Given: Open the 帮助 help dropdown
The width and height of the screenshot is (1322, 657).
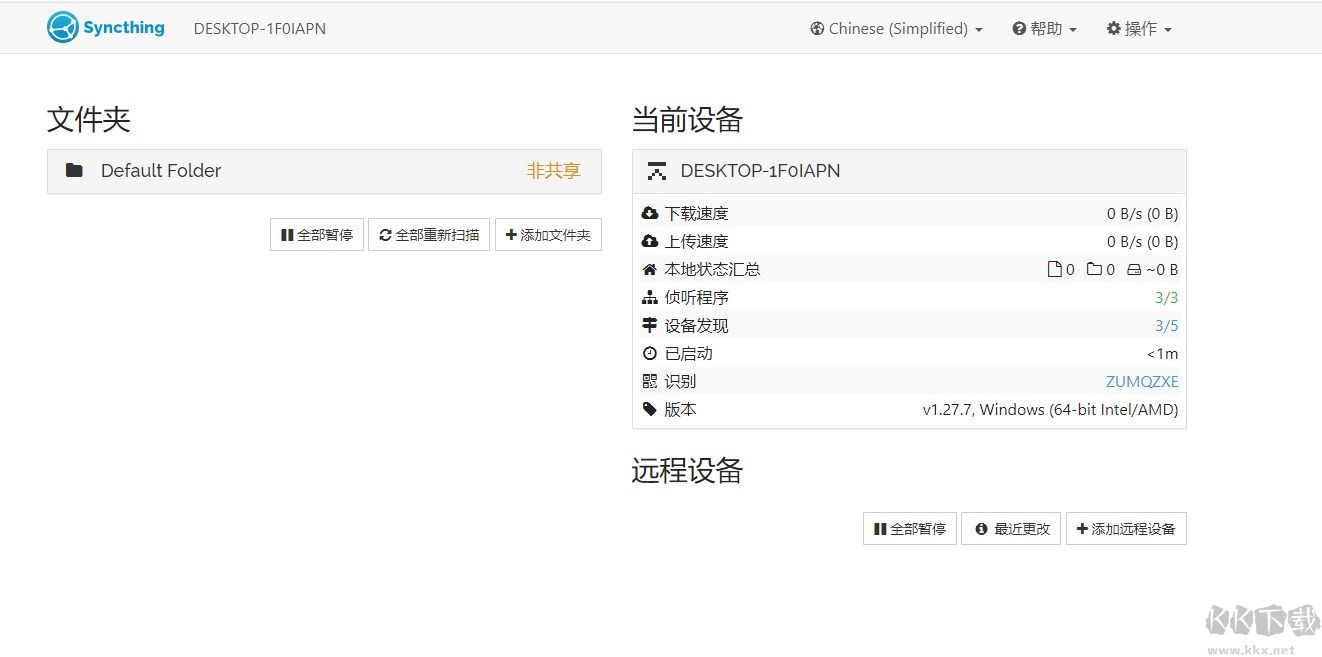Looking at the screenshot, I should click(1044, 28).
